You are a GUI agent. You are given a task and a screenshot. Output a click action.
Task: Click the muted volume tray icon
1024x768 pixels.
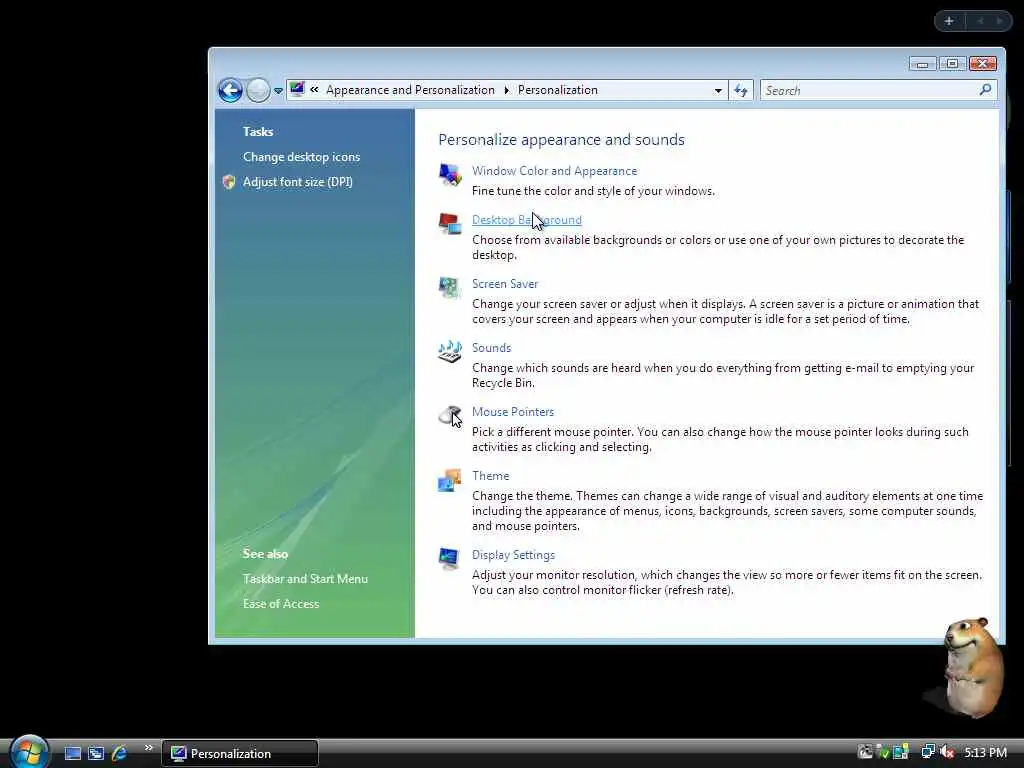pos(947,753)
